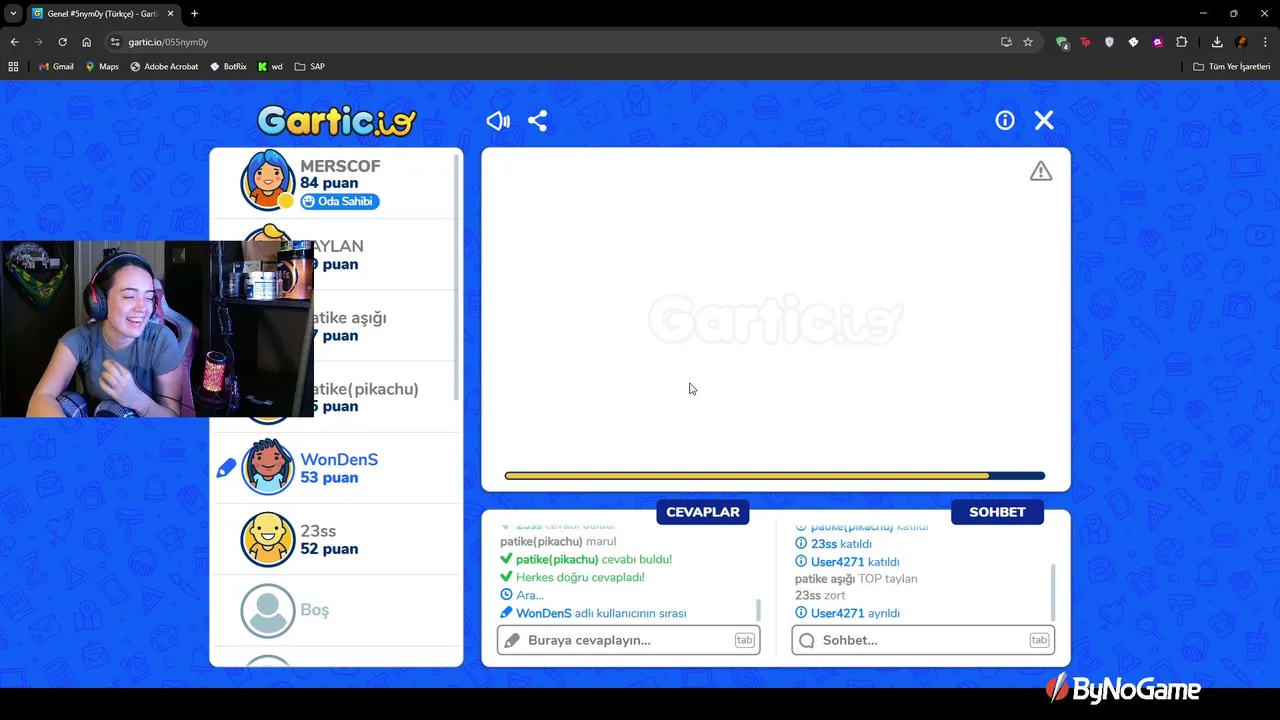Click the red Tp extension icon
Screen dimensions: 1280x720
click(1085, 42)
